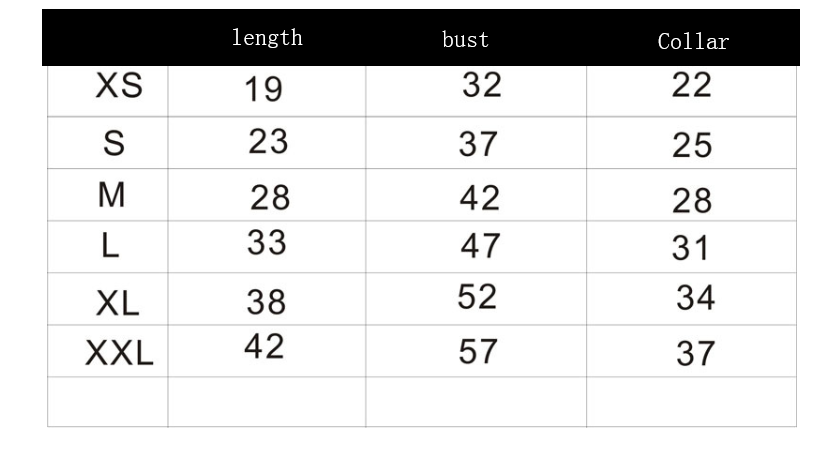Choose the L bust cell showing 47
The width and height of the screenshot is (835, 469).
pos(479,245)
